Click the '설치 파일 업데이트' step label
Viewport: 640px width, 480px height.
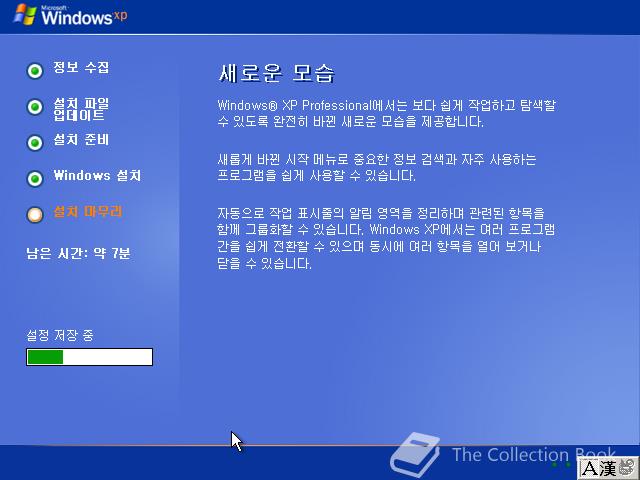(81, 109)
